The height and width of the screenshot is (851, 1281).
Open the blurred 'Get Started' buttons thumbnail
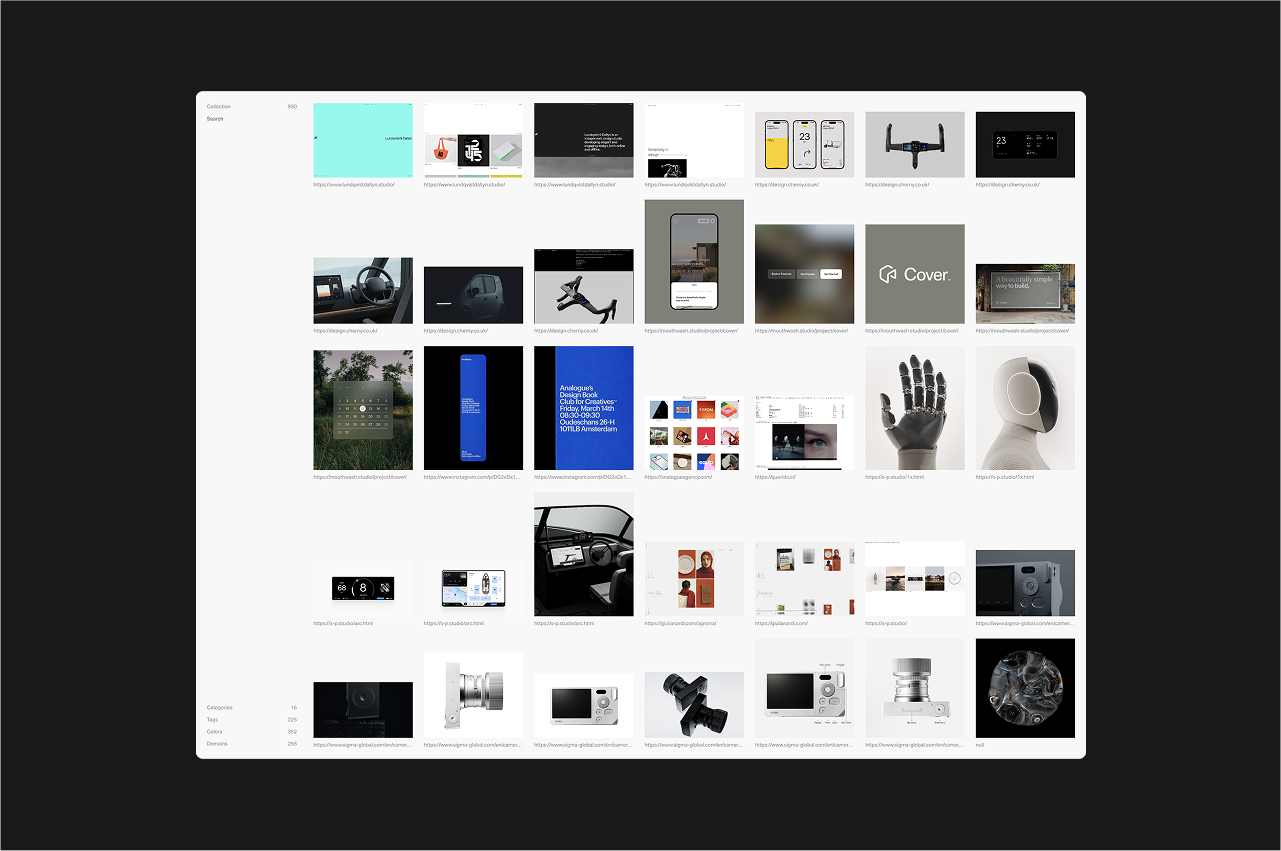(804, 274)
